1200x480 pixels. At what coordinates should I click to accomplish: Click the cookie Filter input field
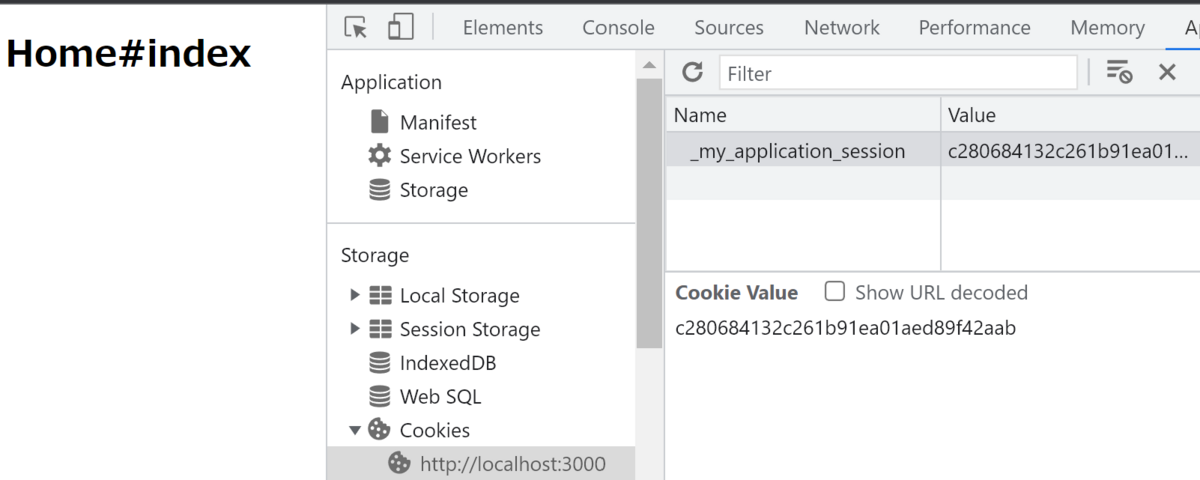pos(897,73)
